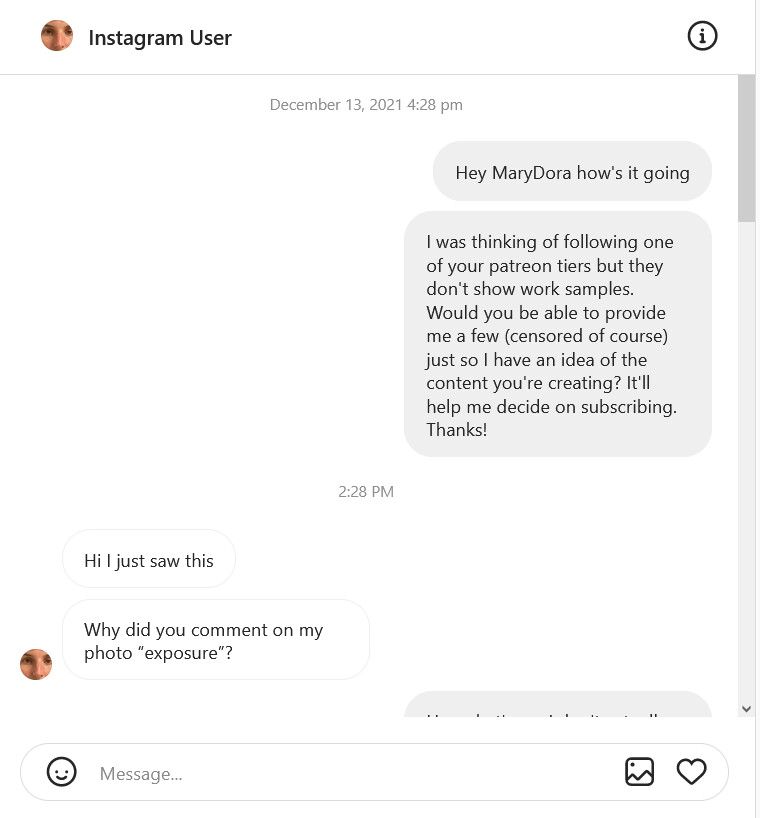760x818 pixels.
Task: Click the sender avatar beside received messages
Action: point(36,664)
